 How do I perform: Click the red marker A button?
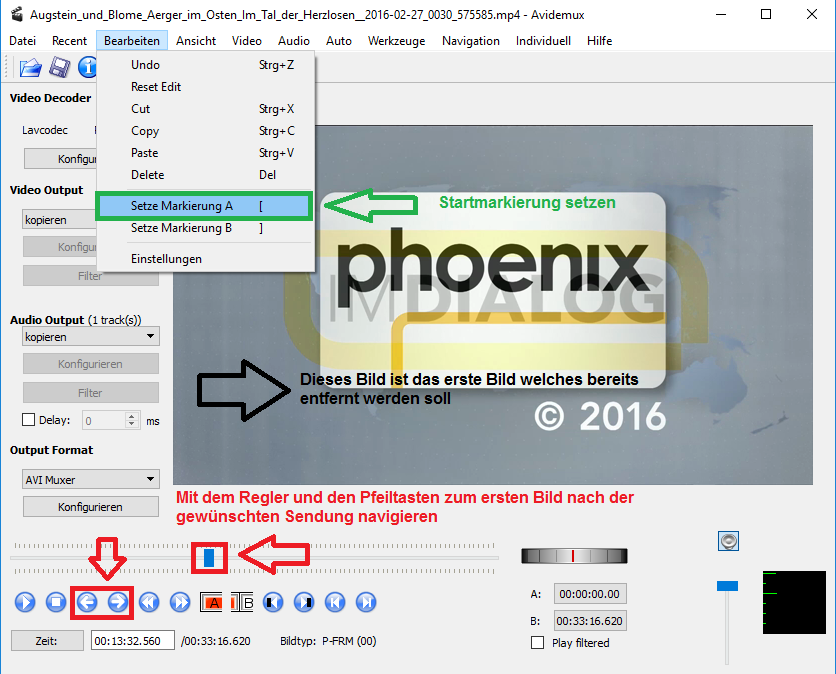214,602
